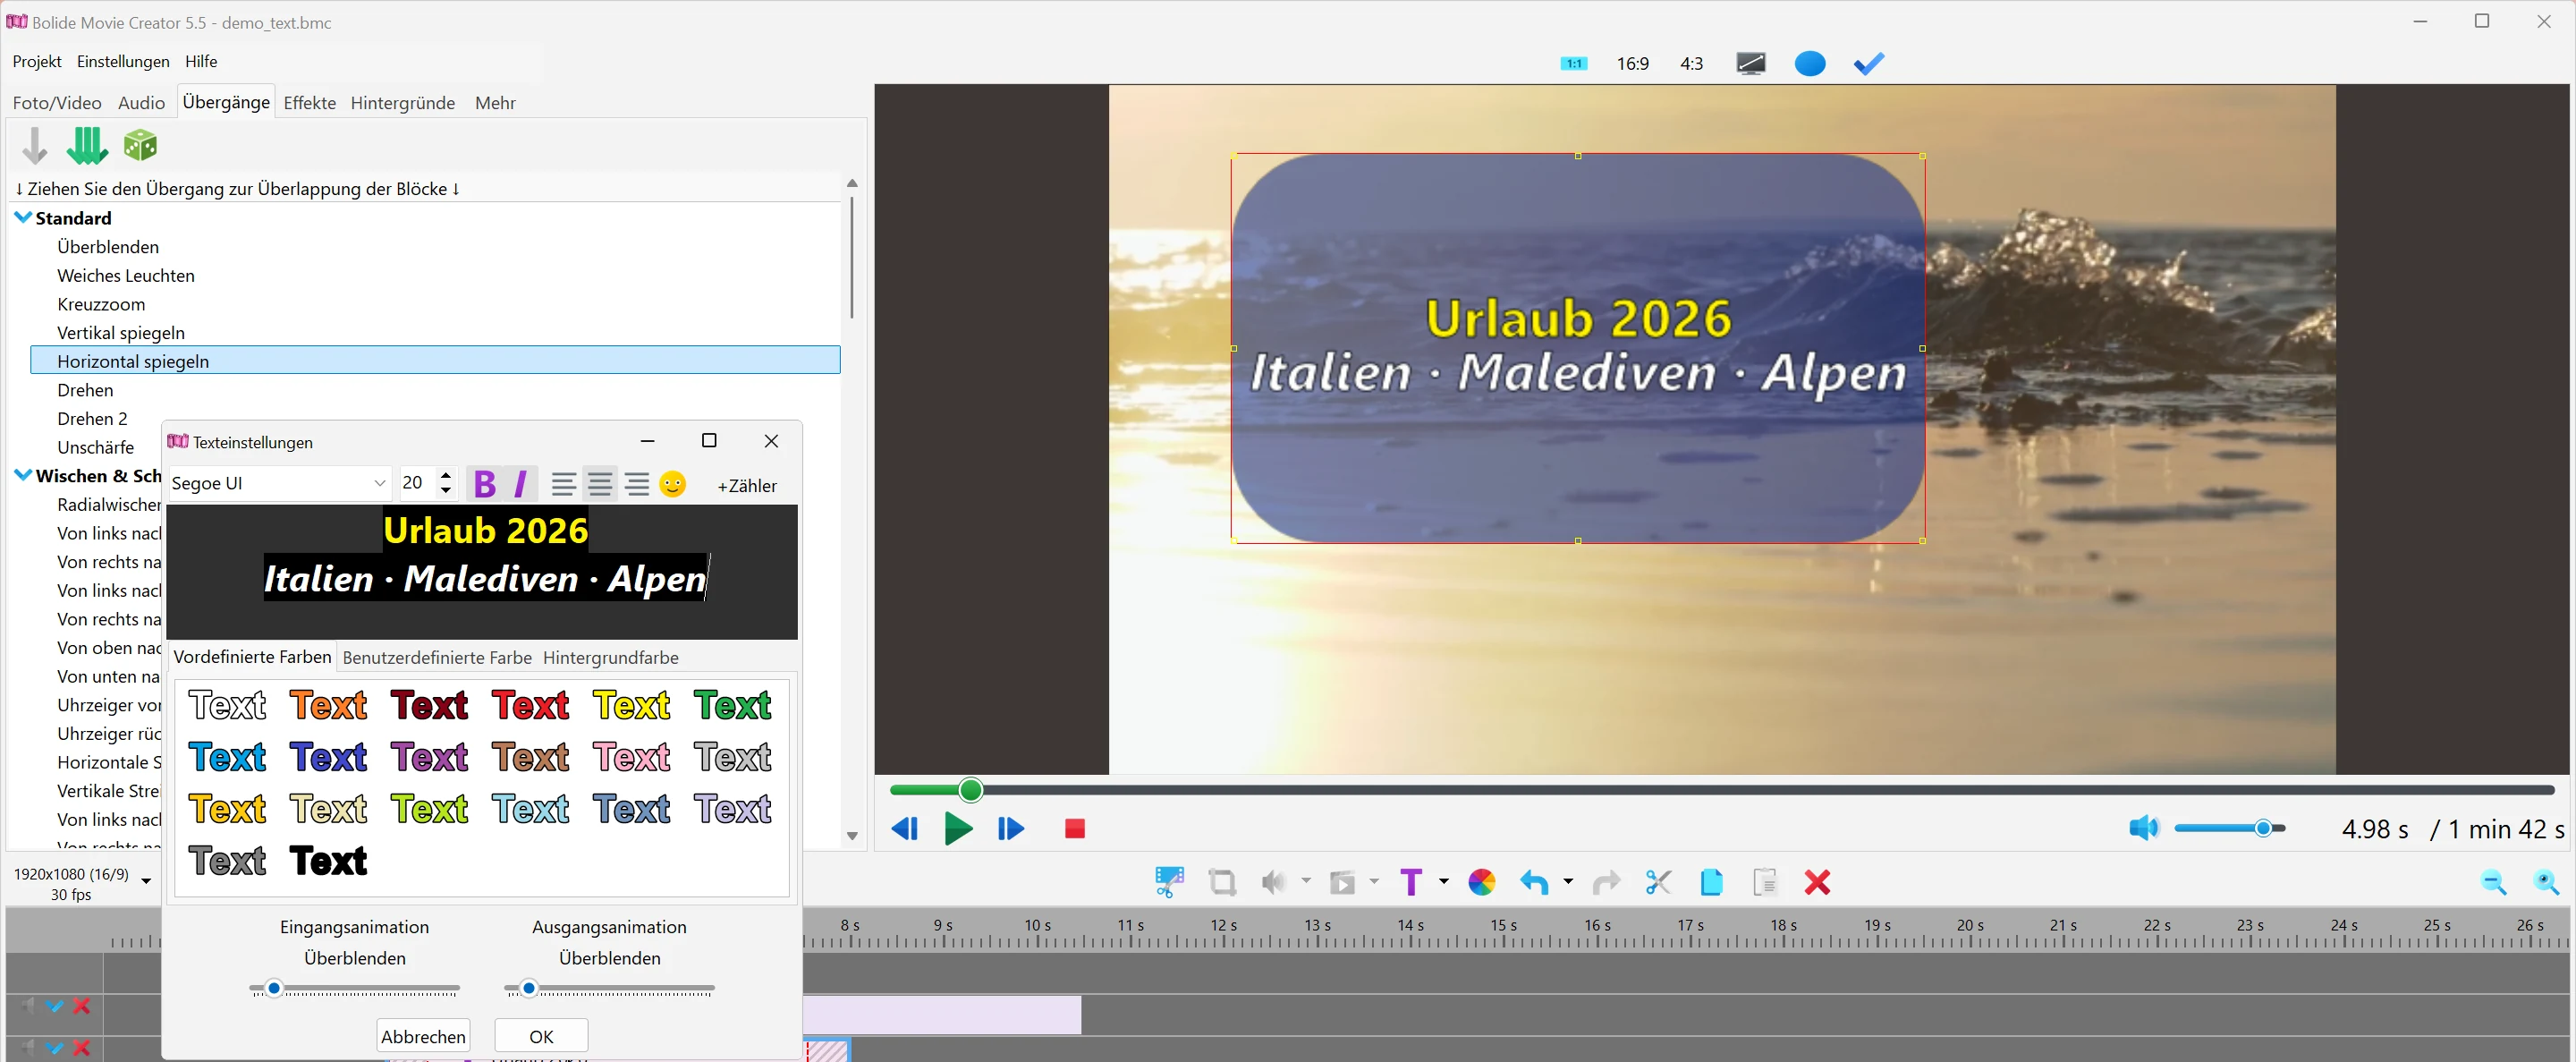This screenshot has width=2576, height=1062.
Task: Center-align the text
Action: [600, 485]
